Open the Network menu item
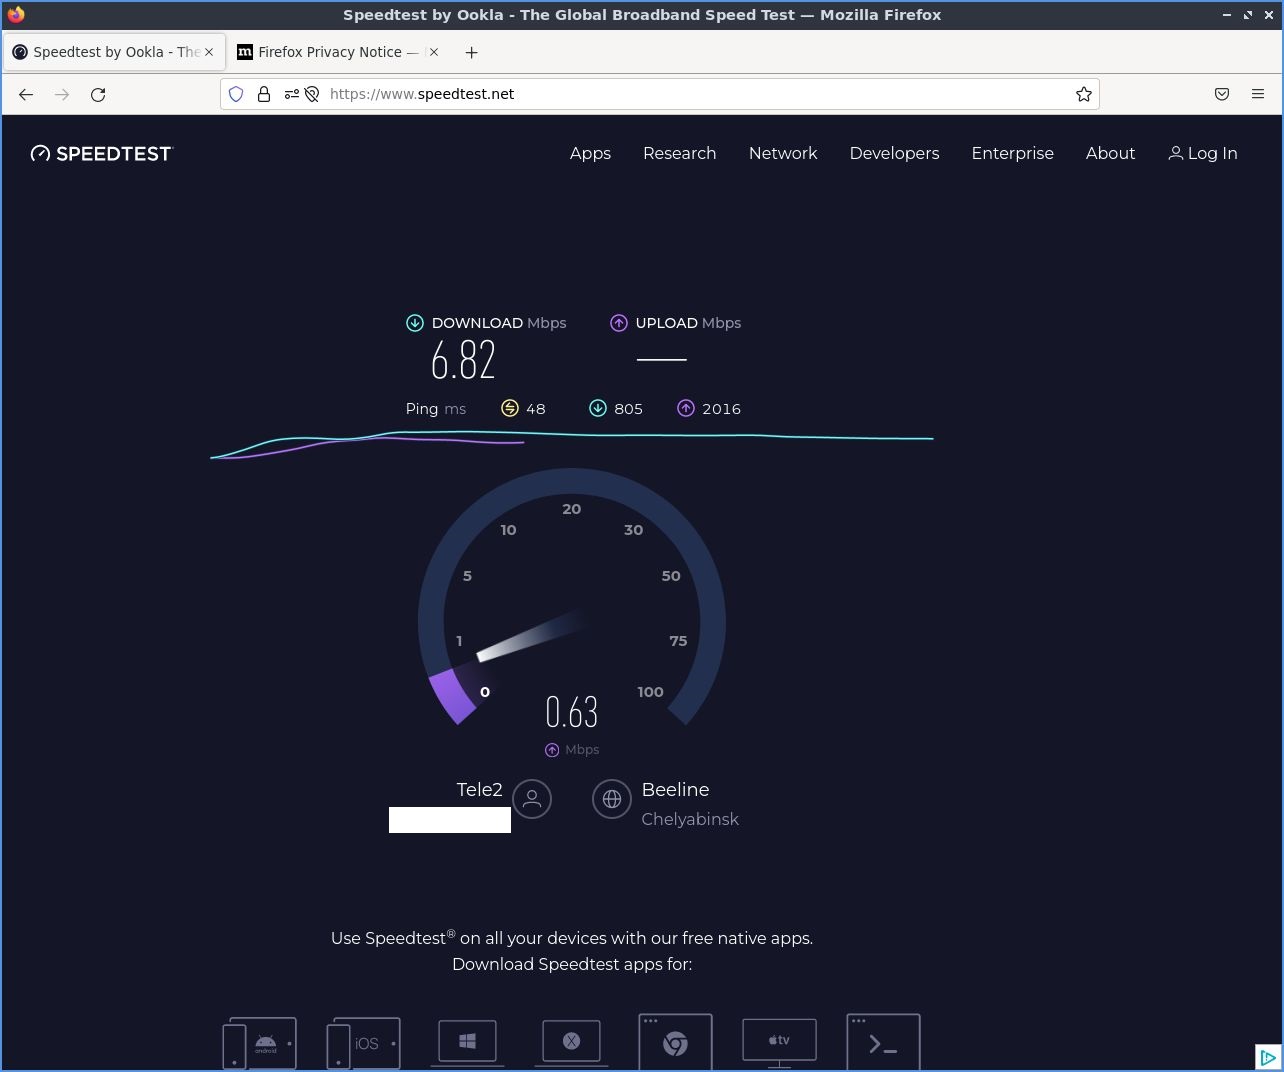Screen dimensions: 1284x1072 point(783,153)
